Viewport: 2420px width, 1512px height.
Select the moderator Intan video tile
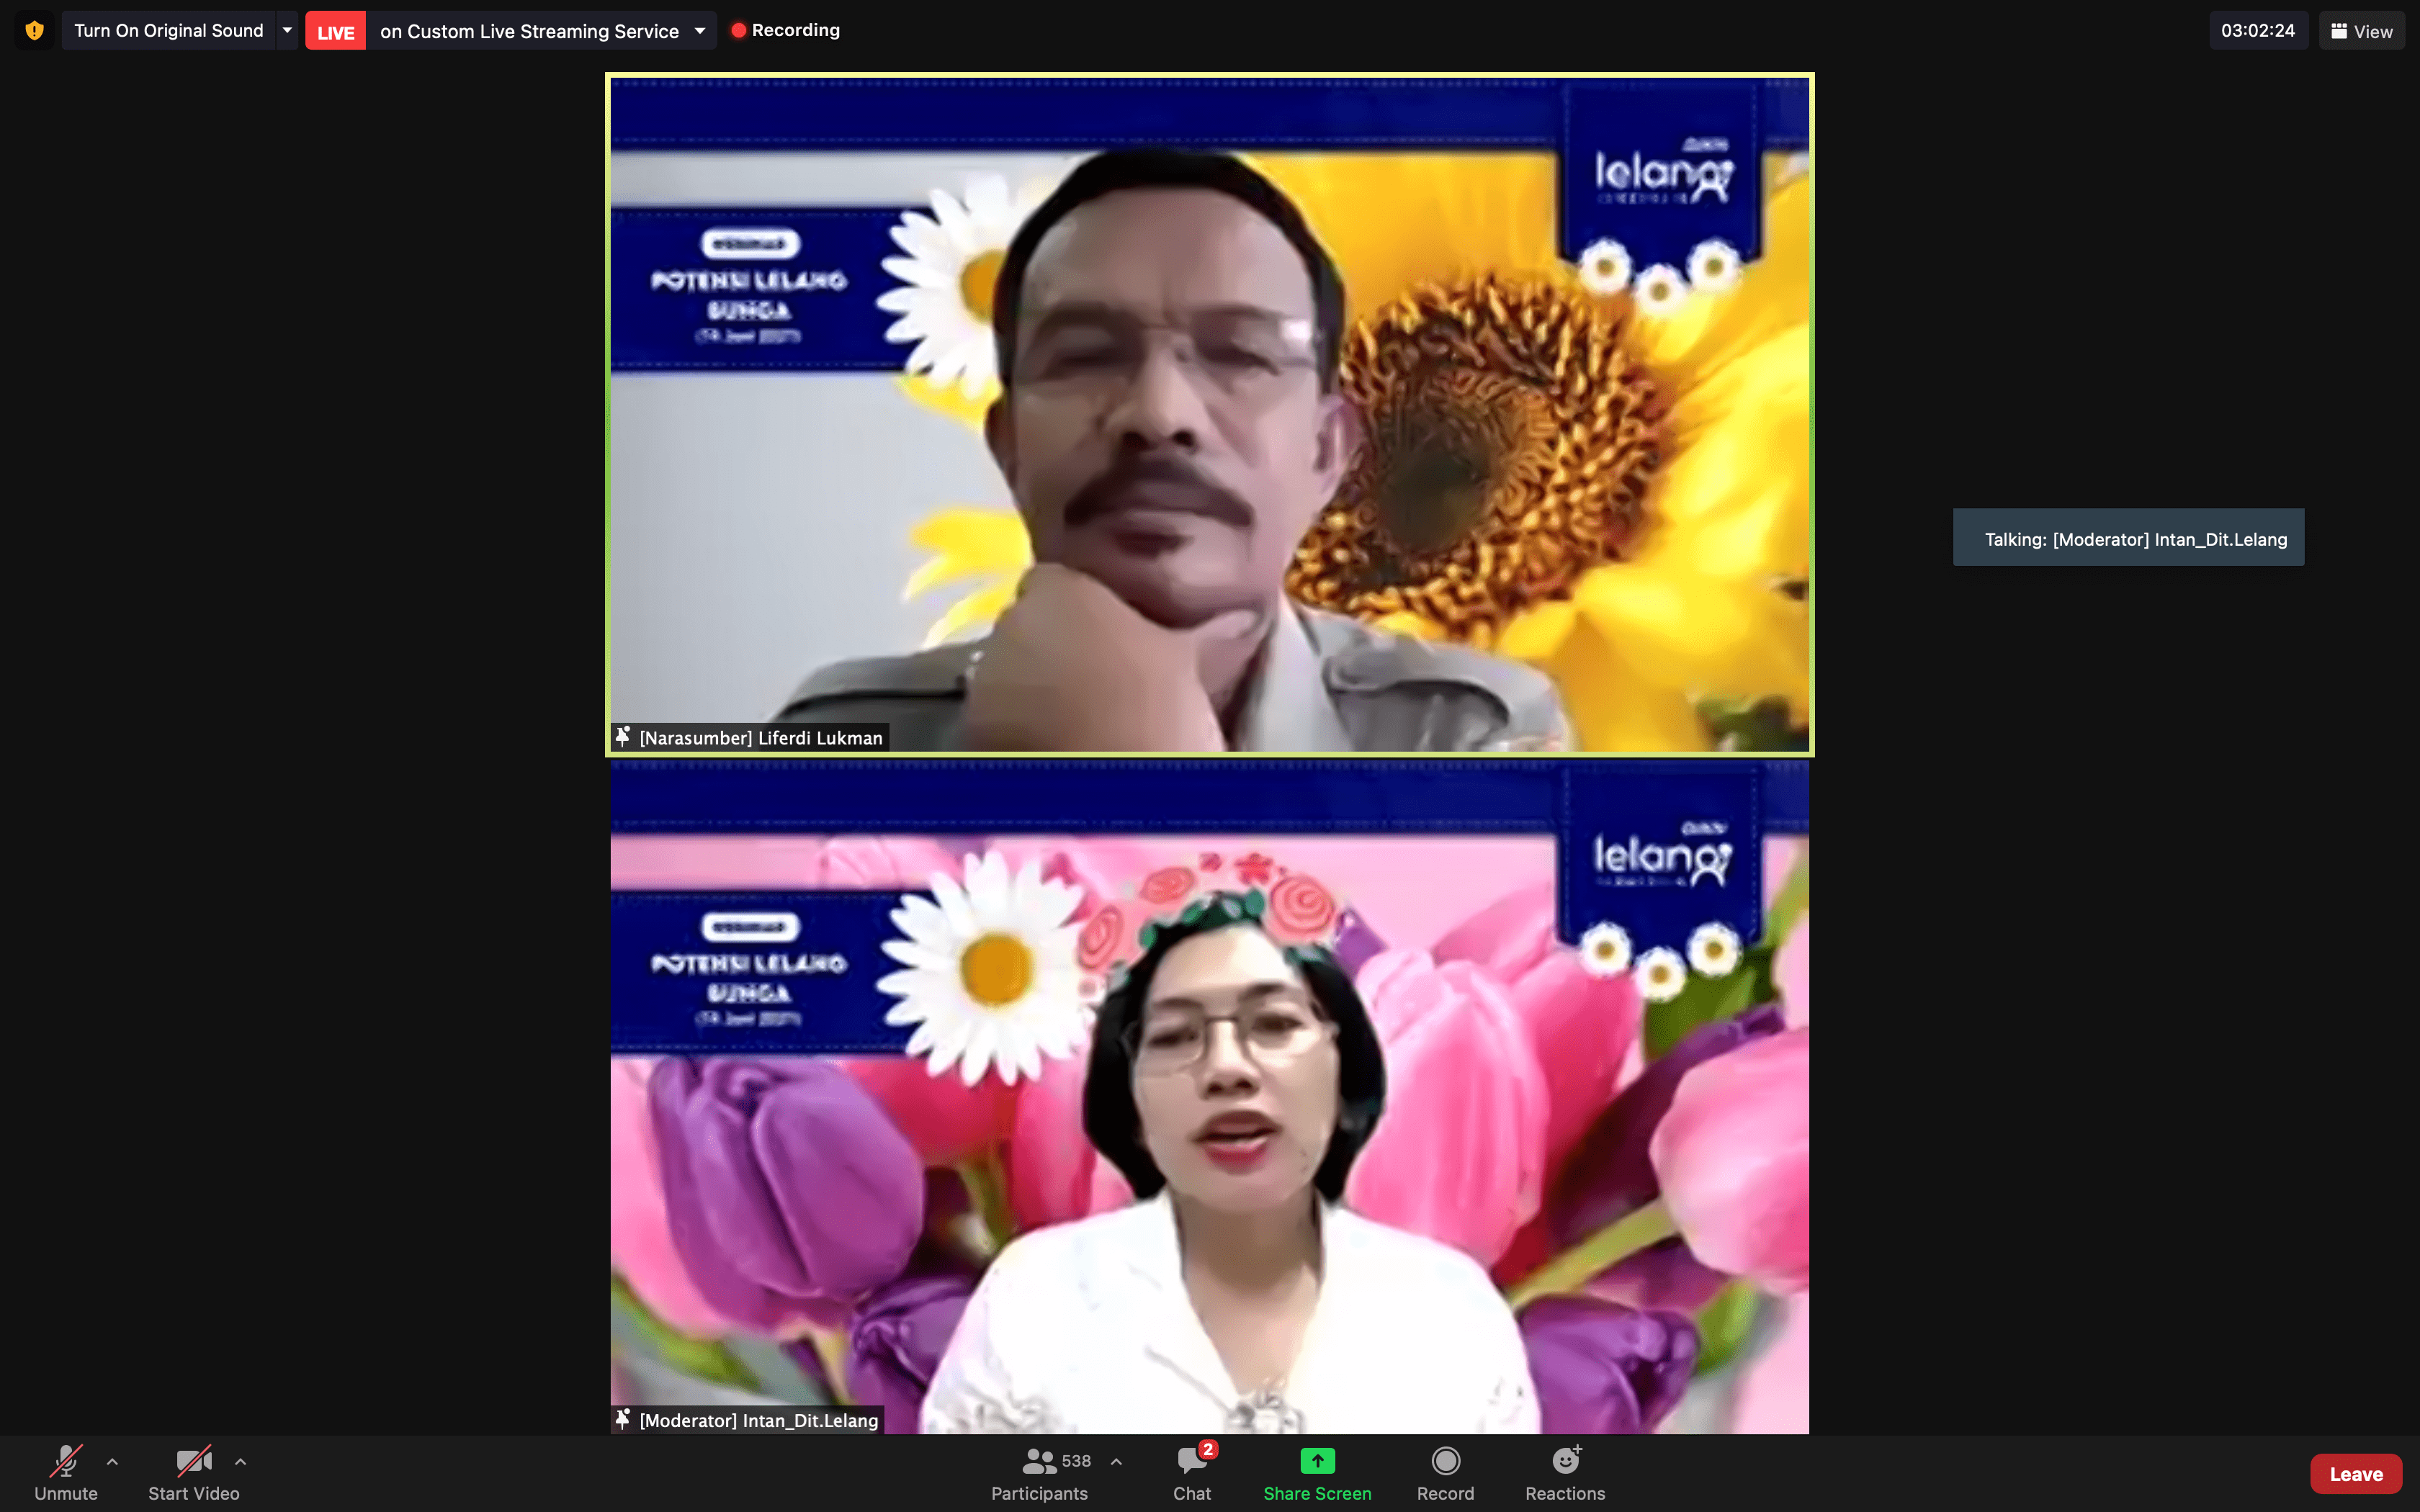[1209, 1100]
